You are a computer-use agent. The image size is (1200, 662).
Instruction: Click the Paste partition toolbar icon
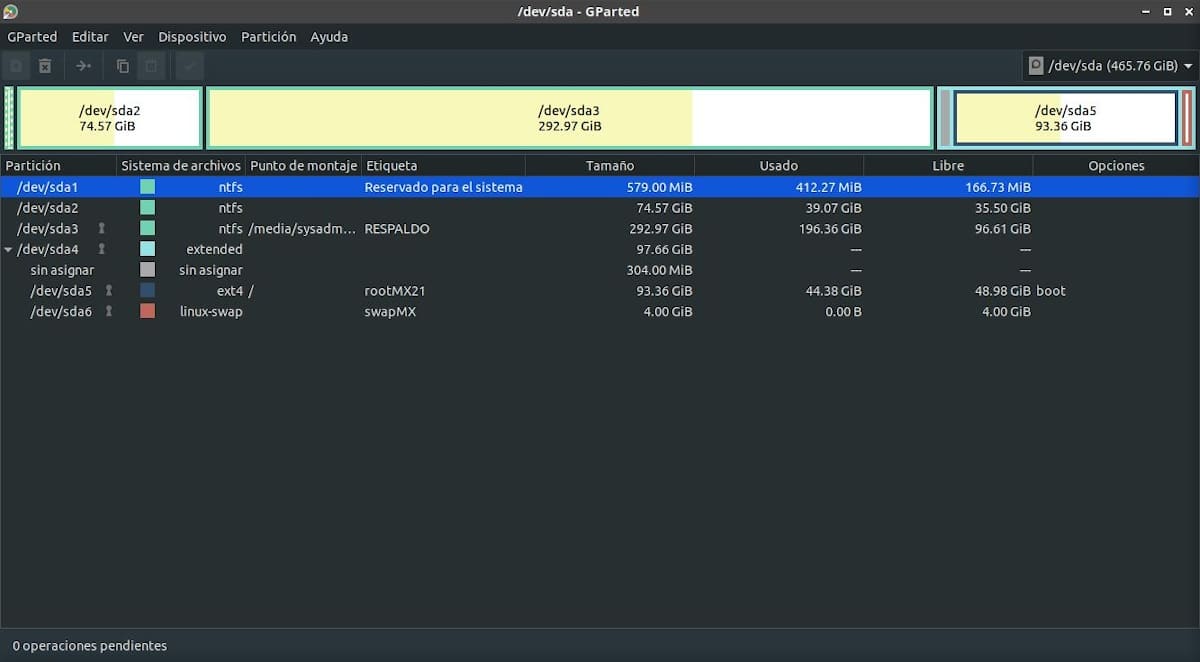point(151,65)
